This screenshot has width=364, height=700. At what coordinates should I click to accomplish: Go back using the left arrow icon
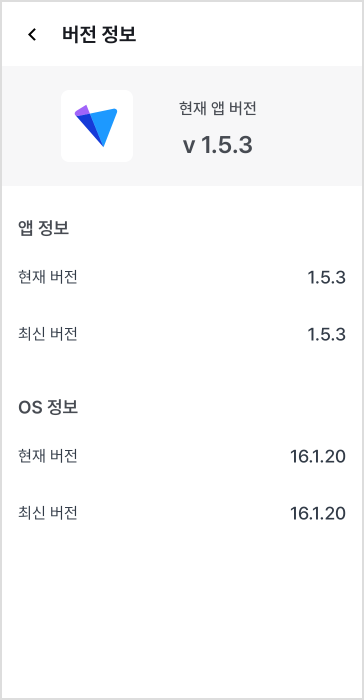coord(32,34)
